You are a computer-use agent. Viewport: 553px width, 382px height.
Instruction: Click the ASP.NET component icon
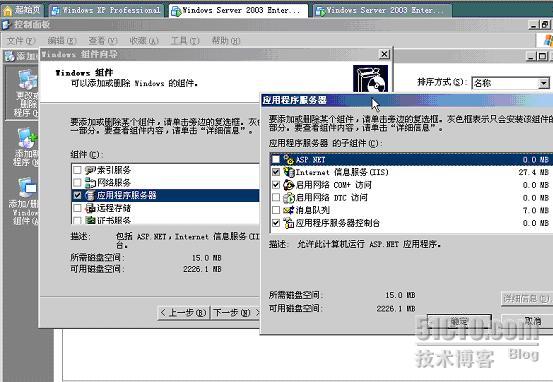tap(289, 160)
